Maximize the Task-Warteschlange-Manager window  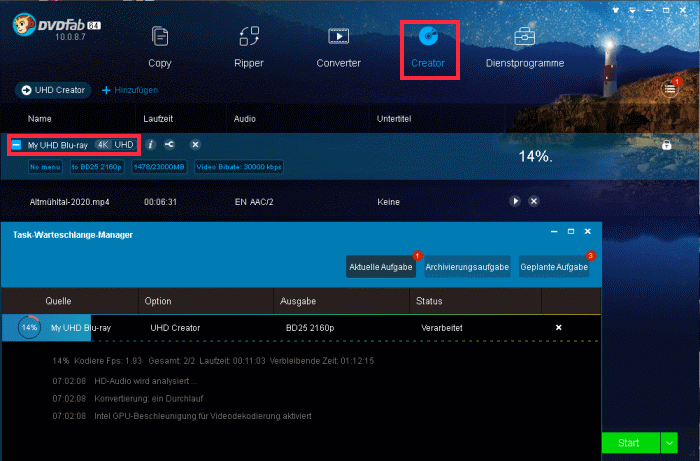coord(571,231)
